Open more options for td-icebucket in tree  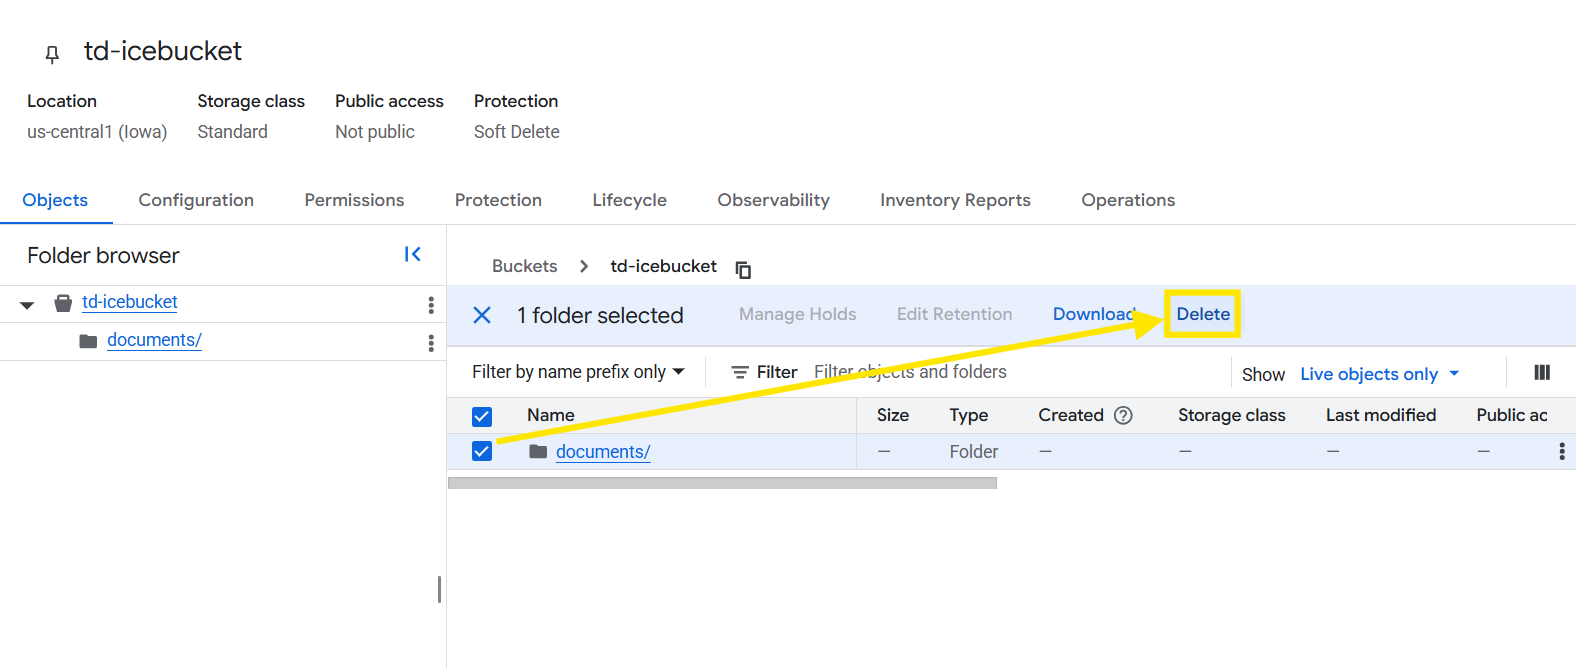pos(431,305)
